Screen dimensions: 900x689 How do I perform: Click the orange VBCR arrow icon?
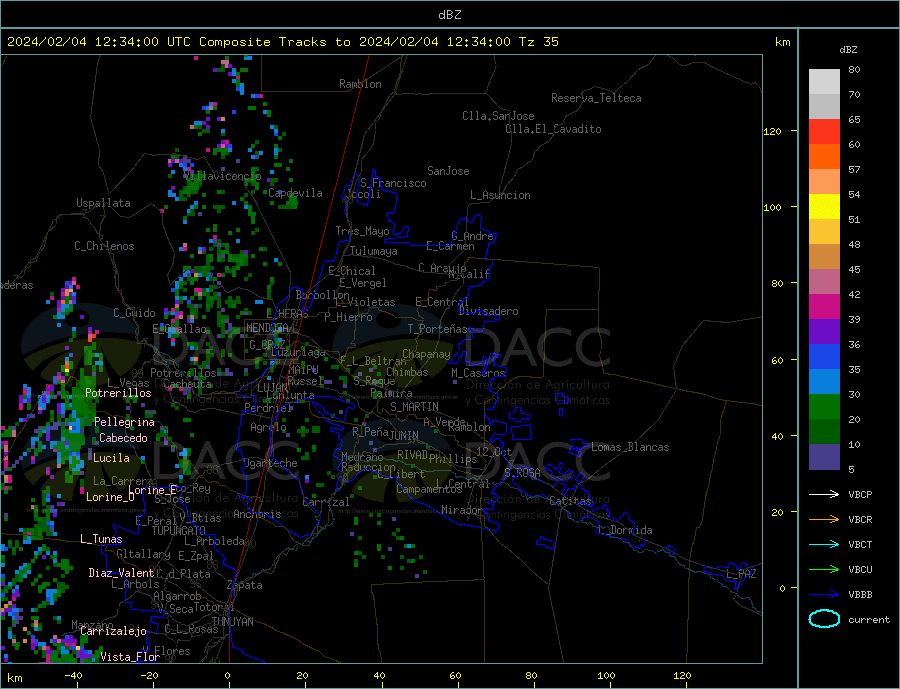824,520
